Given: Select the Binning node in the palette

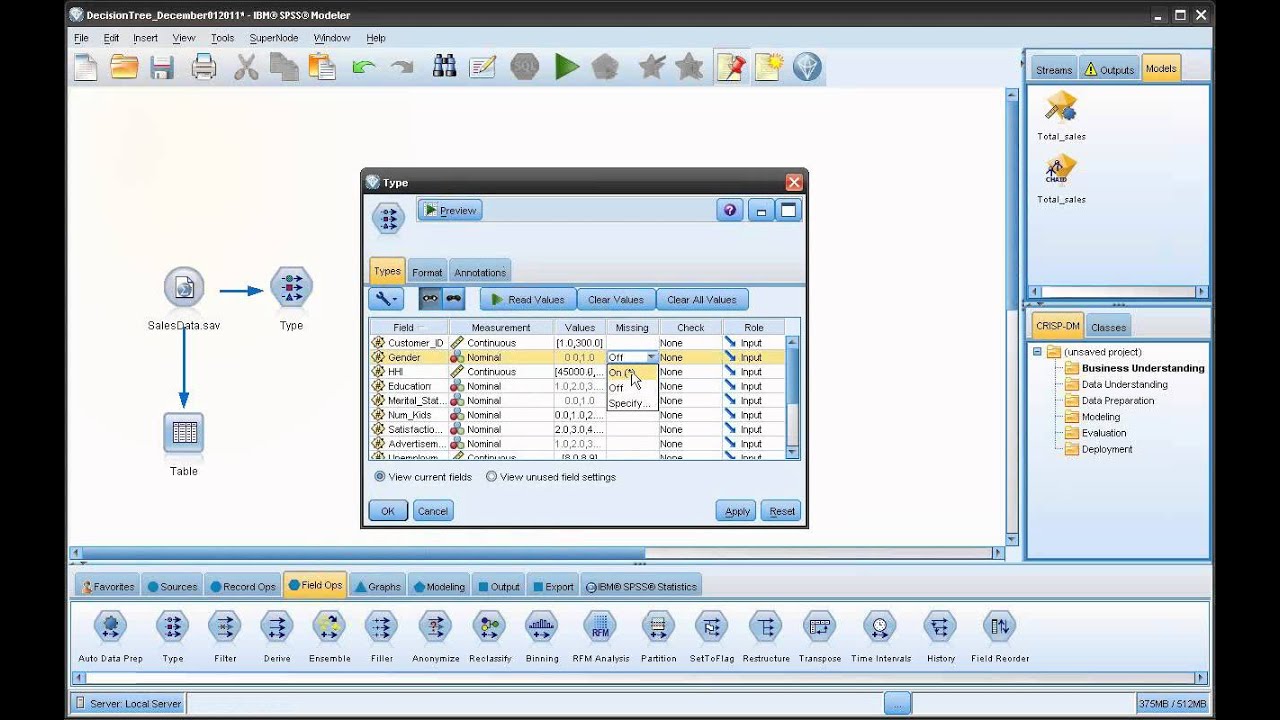Looking at the screenshot, I should coord(542,627).
